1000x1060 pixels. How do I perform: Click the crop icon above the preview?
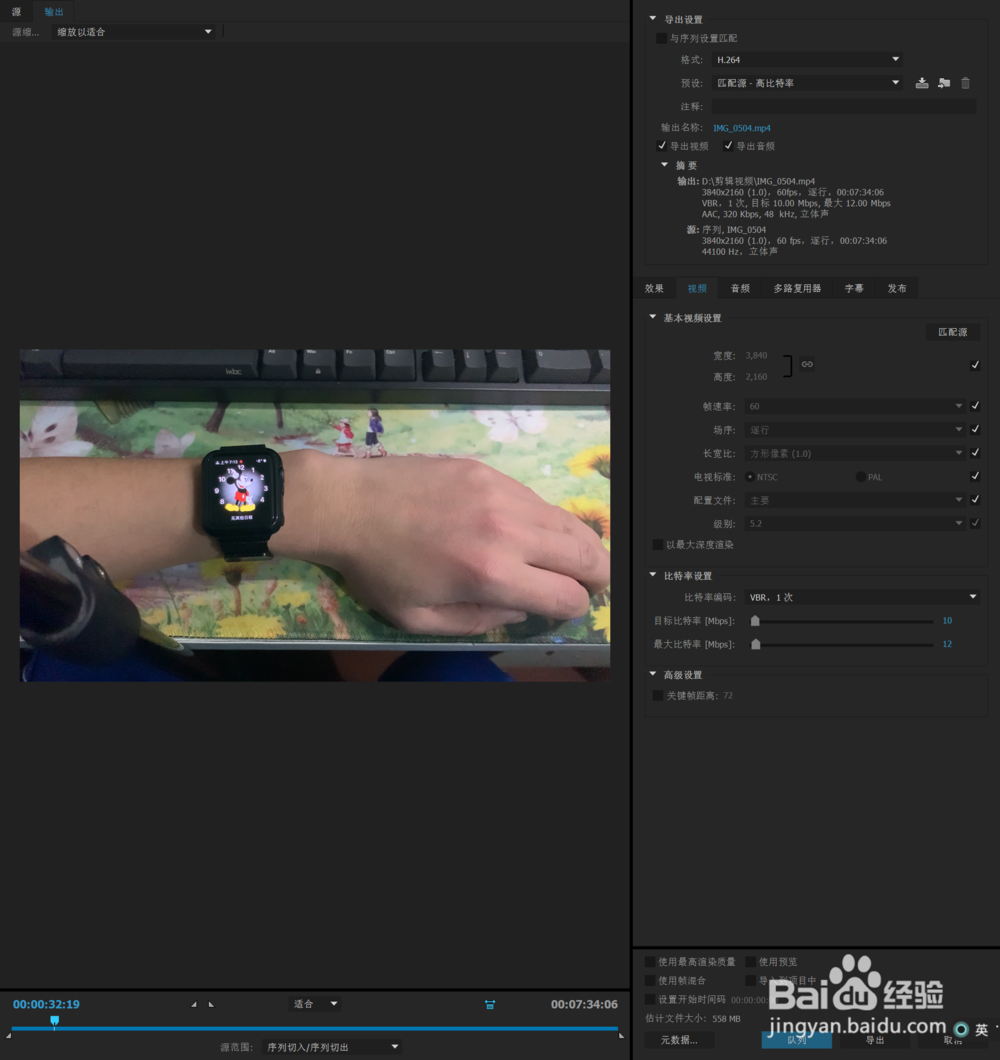[x=490, y=1003]
